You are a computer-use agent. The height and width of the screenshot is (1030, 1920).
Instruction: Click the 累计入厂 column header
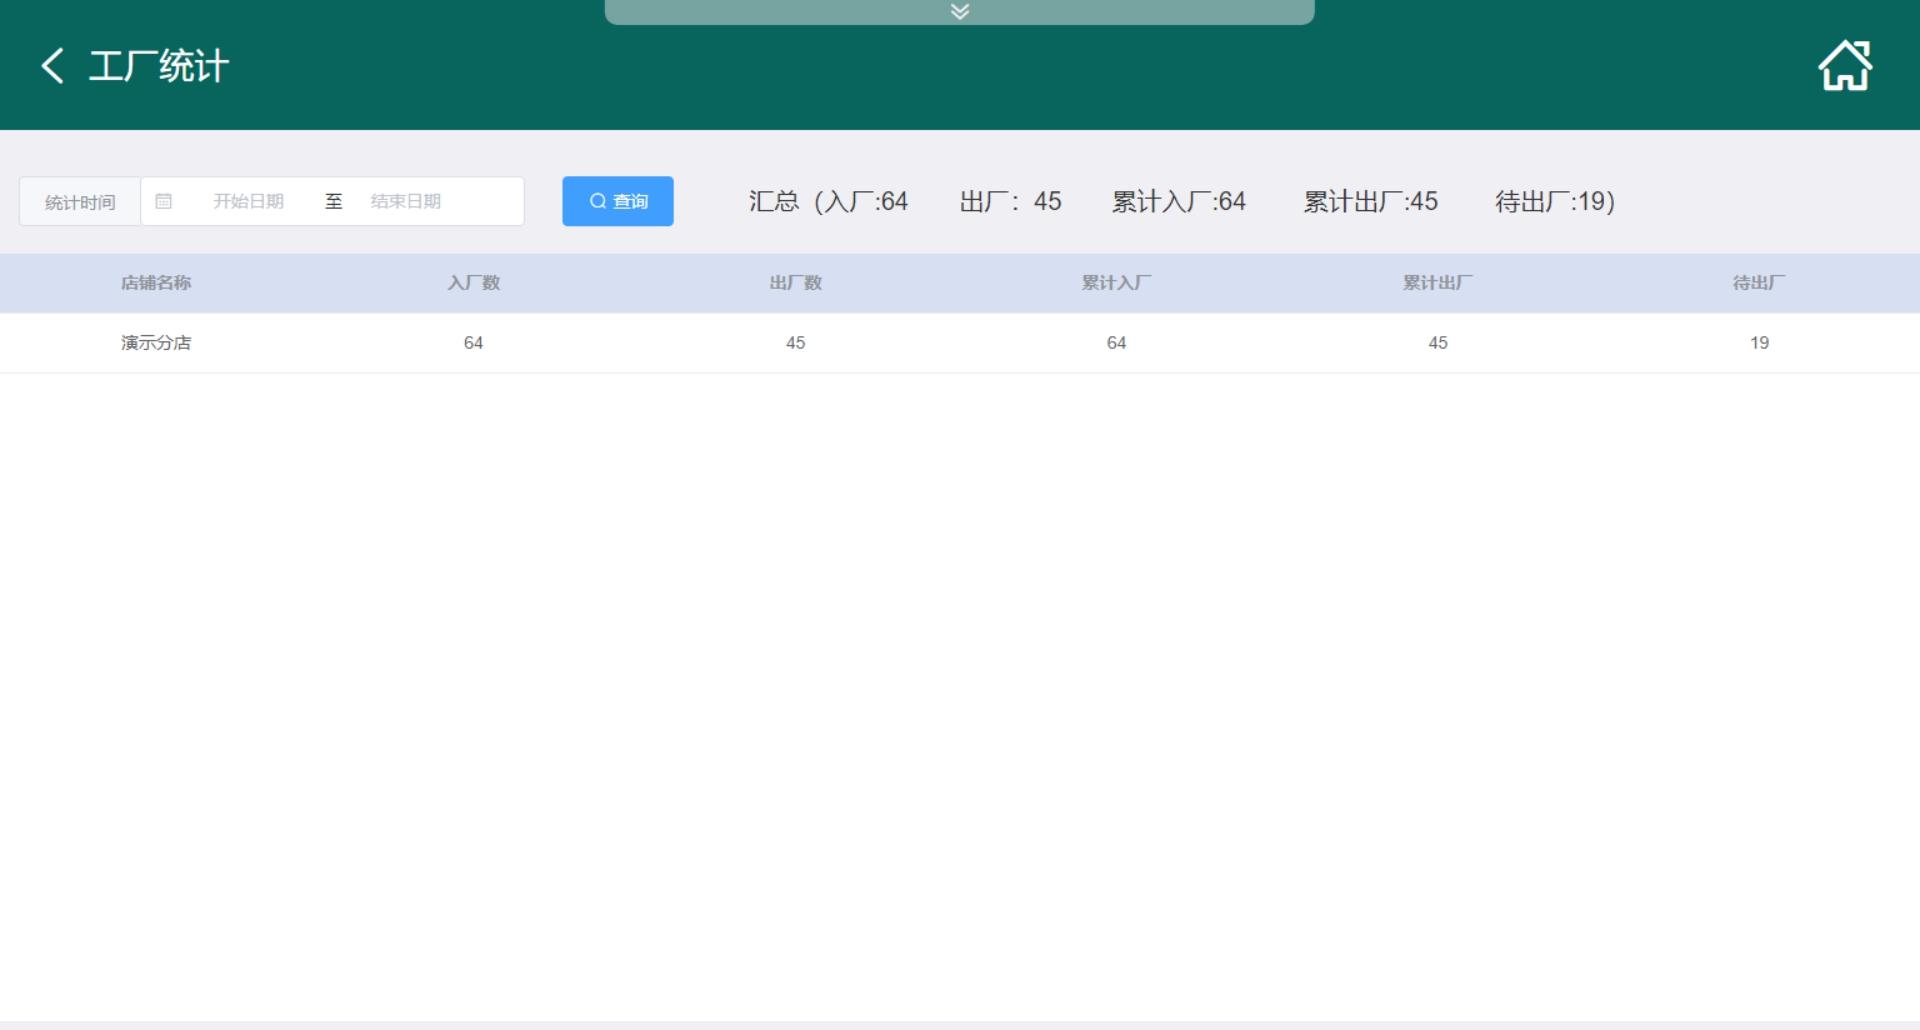pos(1117,283)
